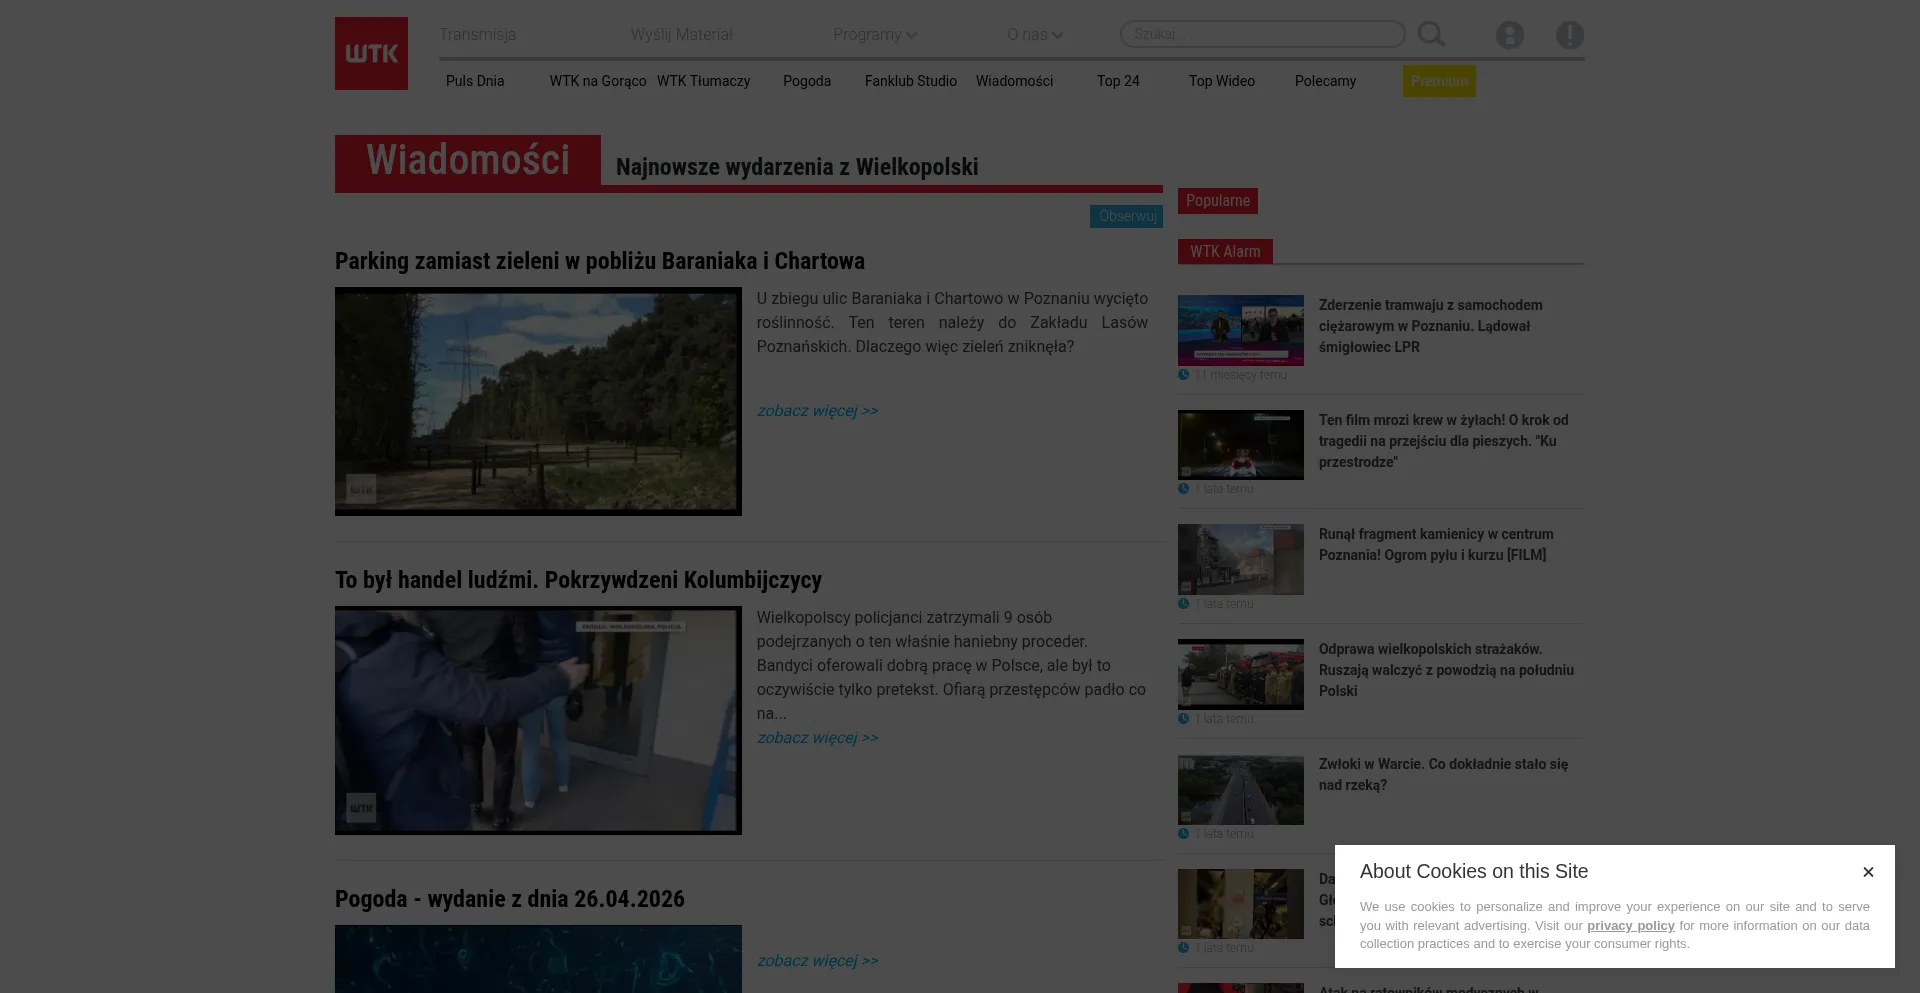
Task: Open the police arrest article thumbnail
Action: [x=538, y=720]
